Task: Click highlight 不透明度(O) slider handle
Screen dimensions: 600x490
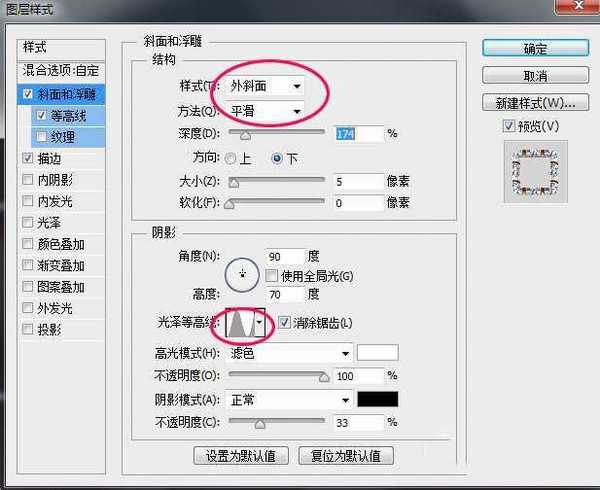Action: point(324,377)
